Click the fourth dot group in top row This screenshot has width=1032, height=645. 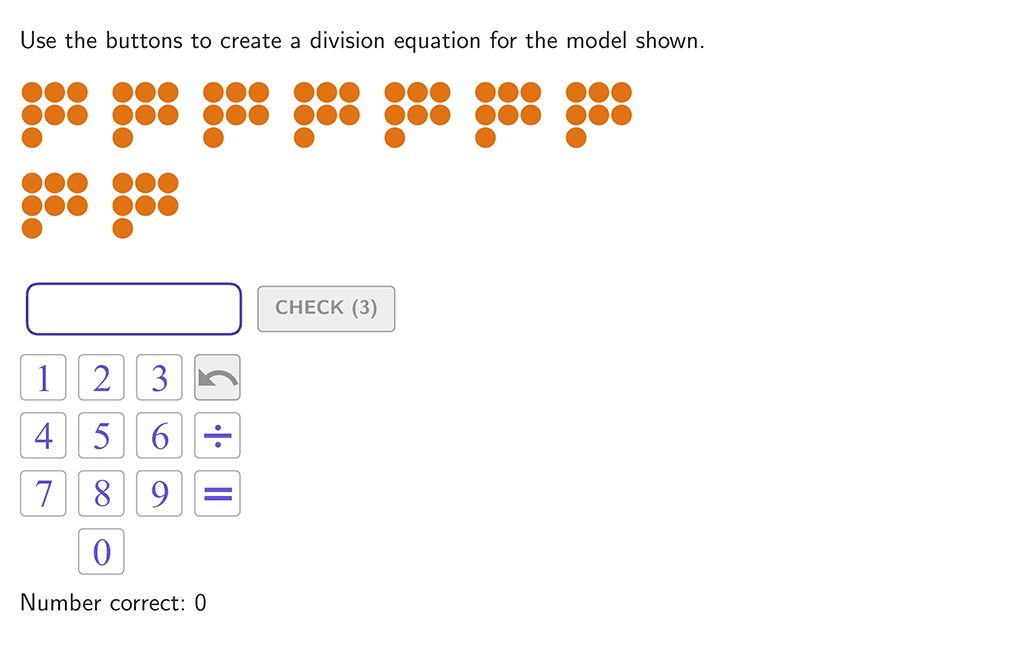click(326, 115)
